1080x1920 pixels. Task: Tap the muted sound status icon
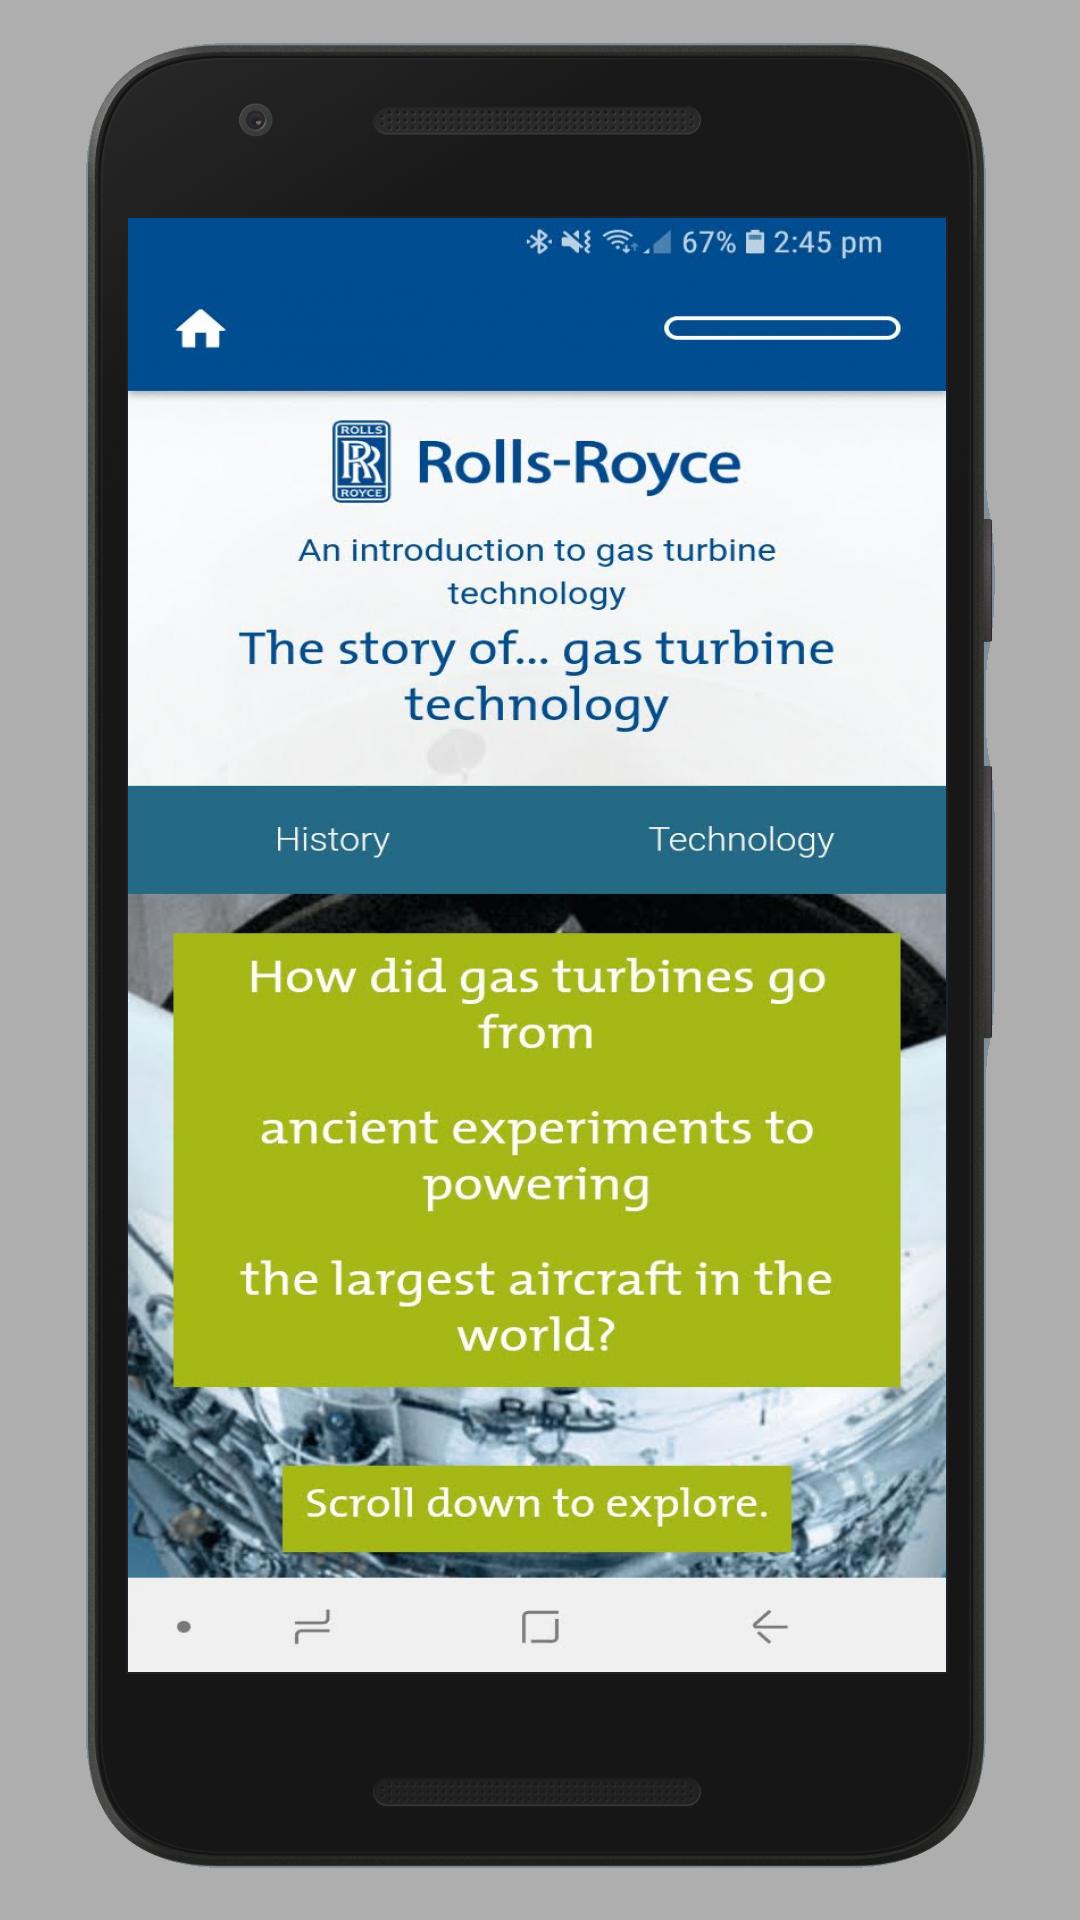tap(577, 242)
